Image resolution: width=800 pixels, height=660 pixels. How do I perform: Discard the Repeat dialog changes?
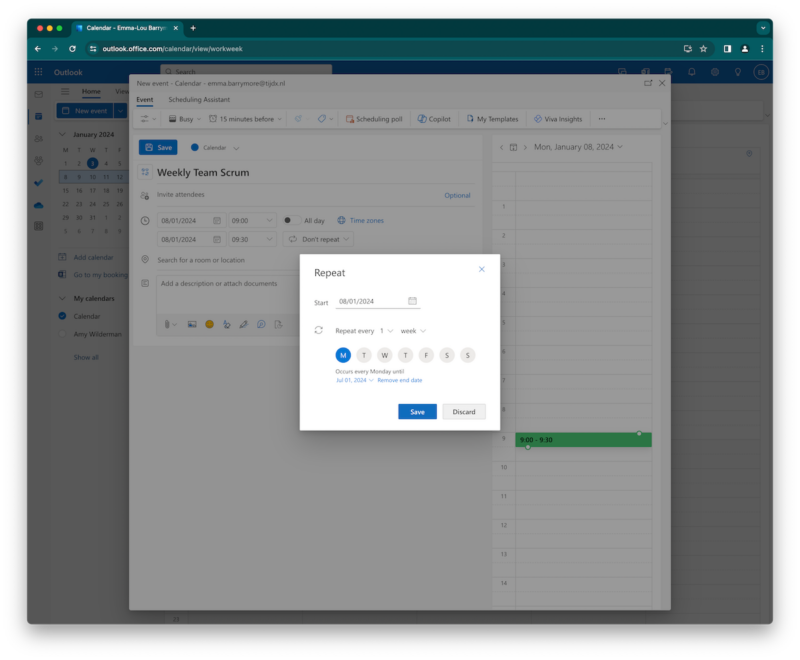(x=464, y=412)
